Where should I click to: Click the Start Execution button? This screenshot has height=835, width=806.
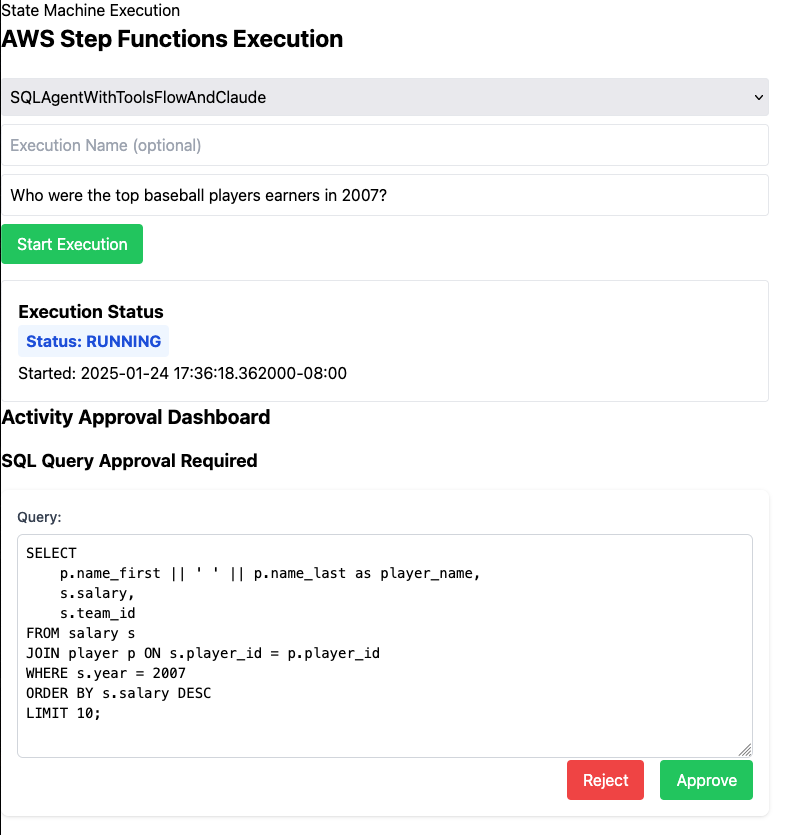tap(72, 244)
